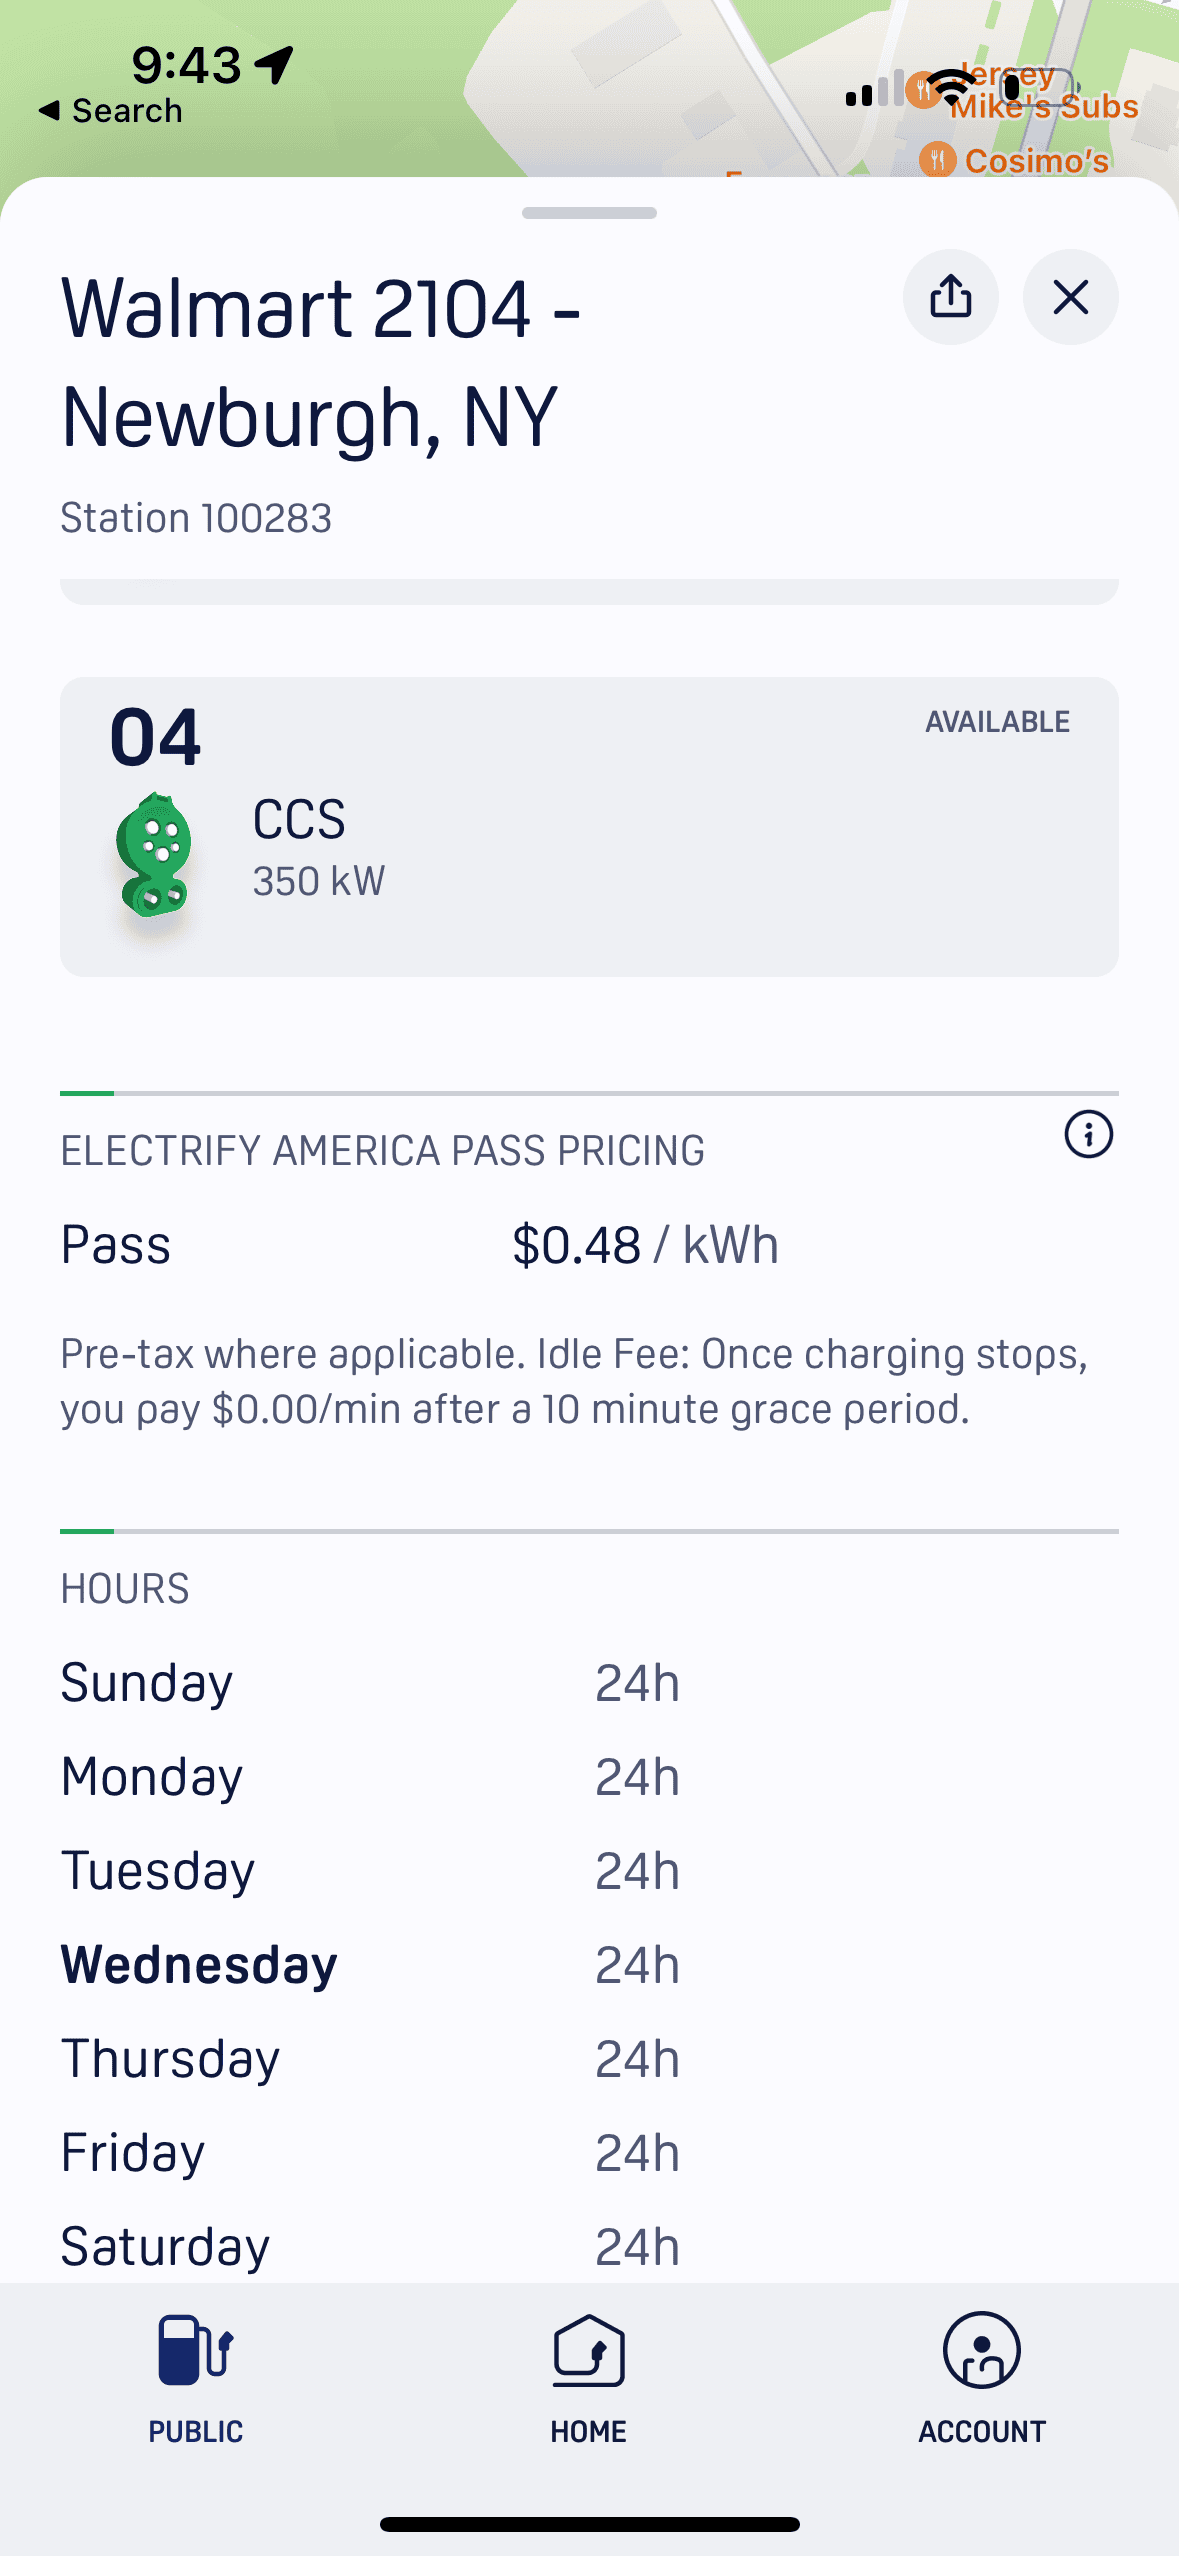Open pass pricing info icon
Screen dimensions: 1179x2556
1088,1135
